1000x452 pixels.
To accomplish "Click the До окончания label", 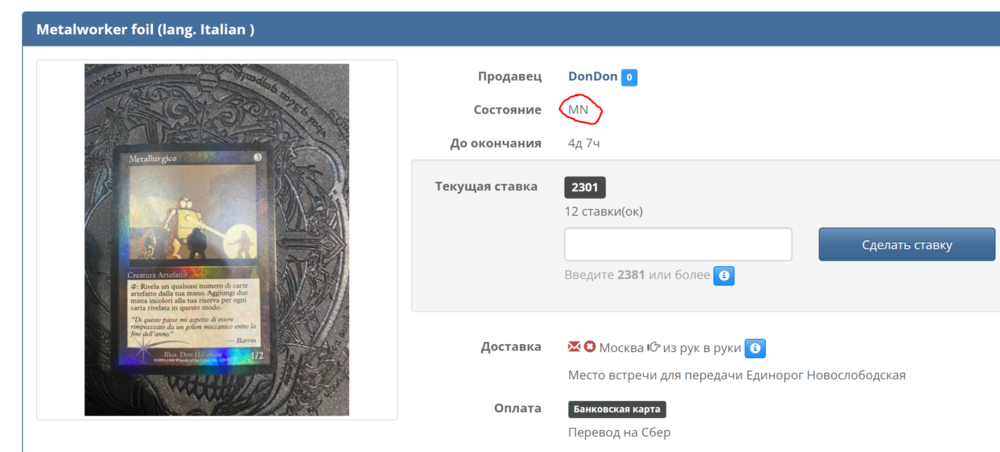I will point(496,143).
